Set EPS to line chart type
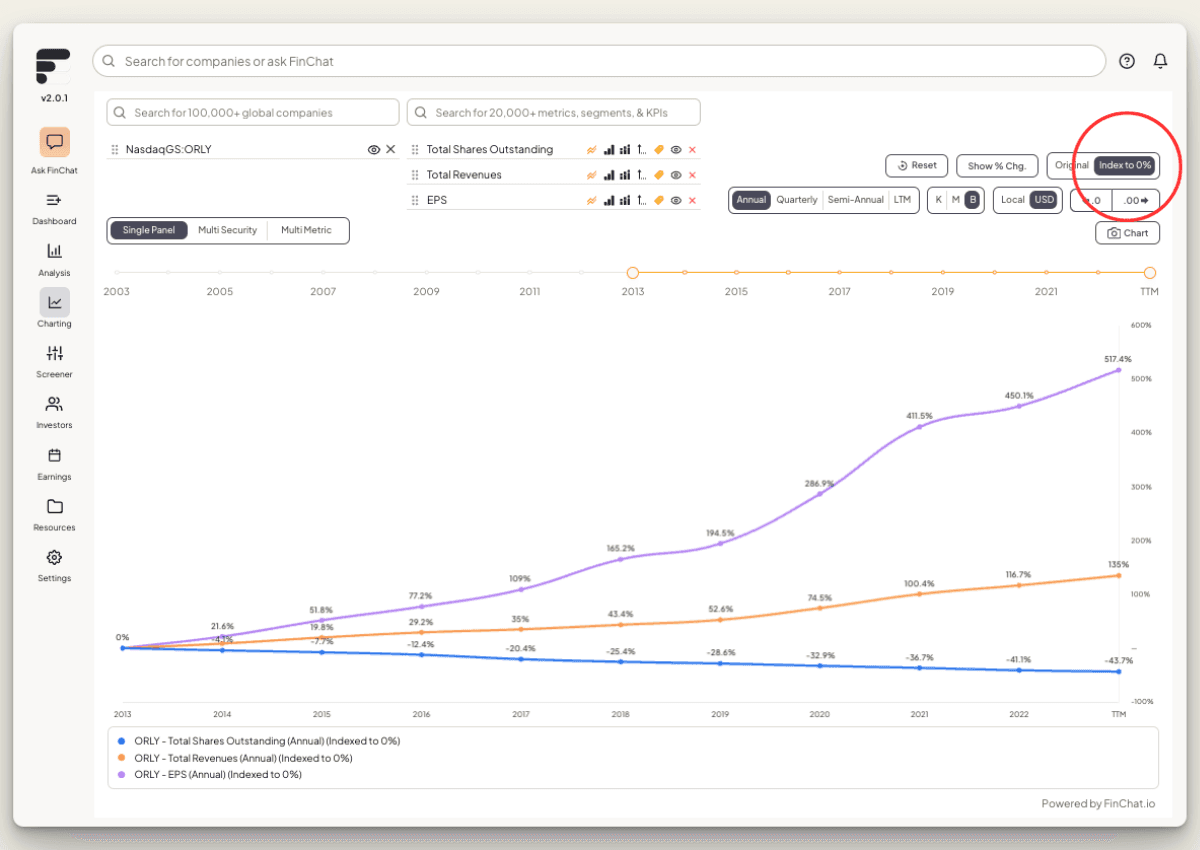Viewport: 1200px width, 850px height. tap(592, 200)
